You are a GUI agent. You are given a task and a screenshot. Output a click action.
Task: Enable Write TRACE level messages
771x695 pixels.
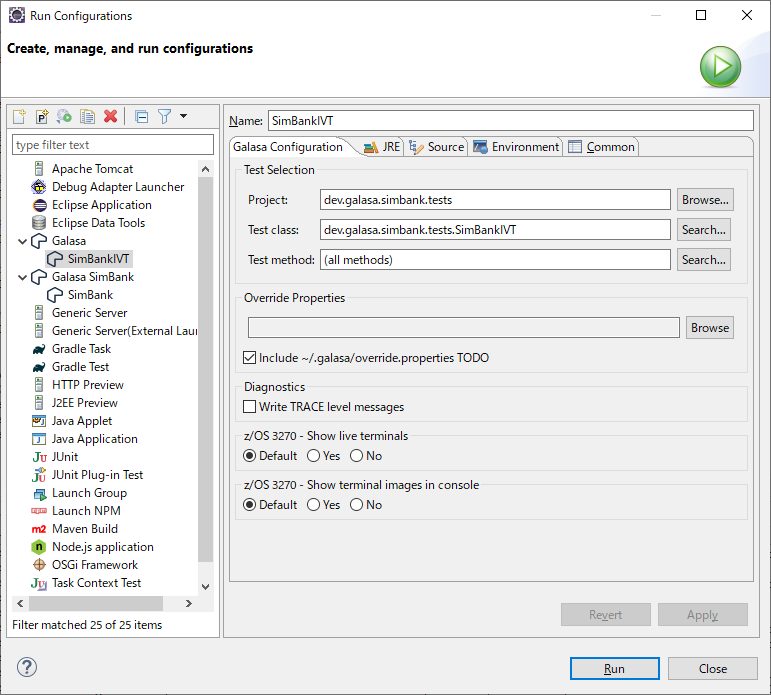250,407
